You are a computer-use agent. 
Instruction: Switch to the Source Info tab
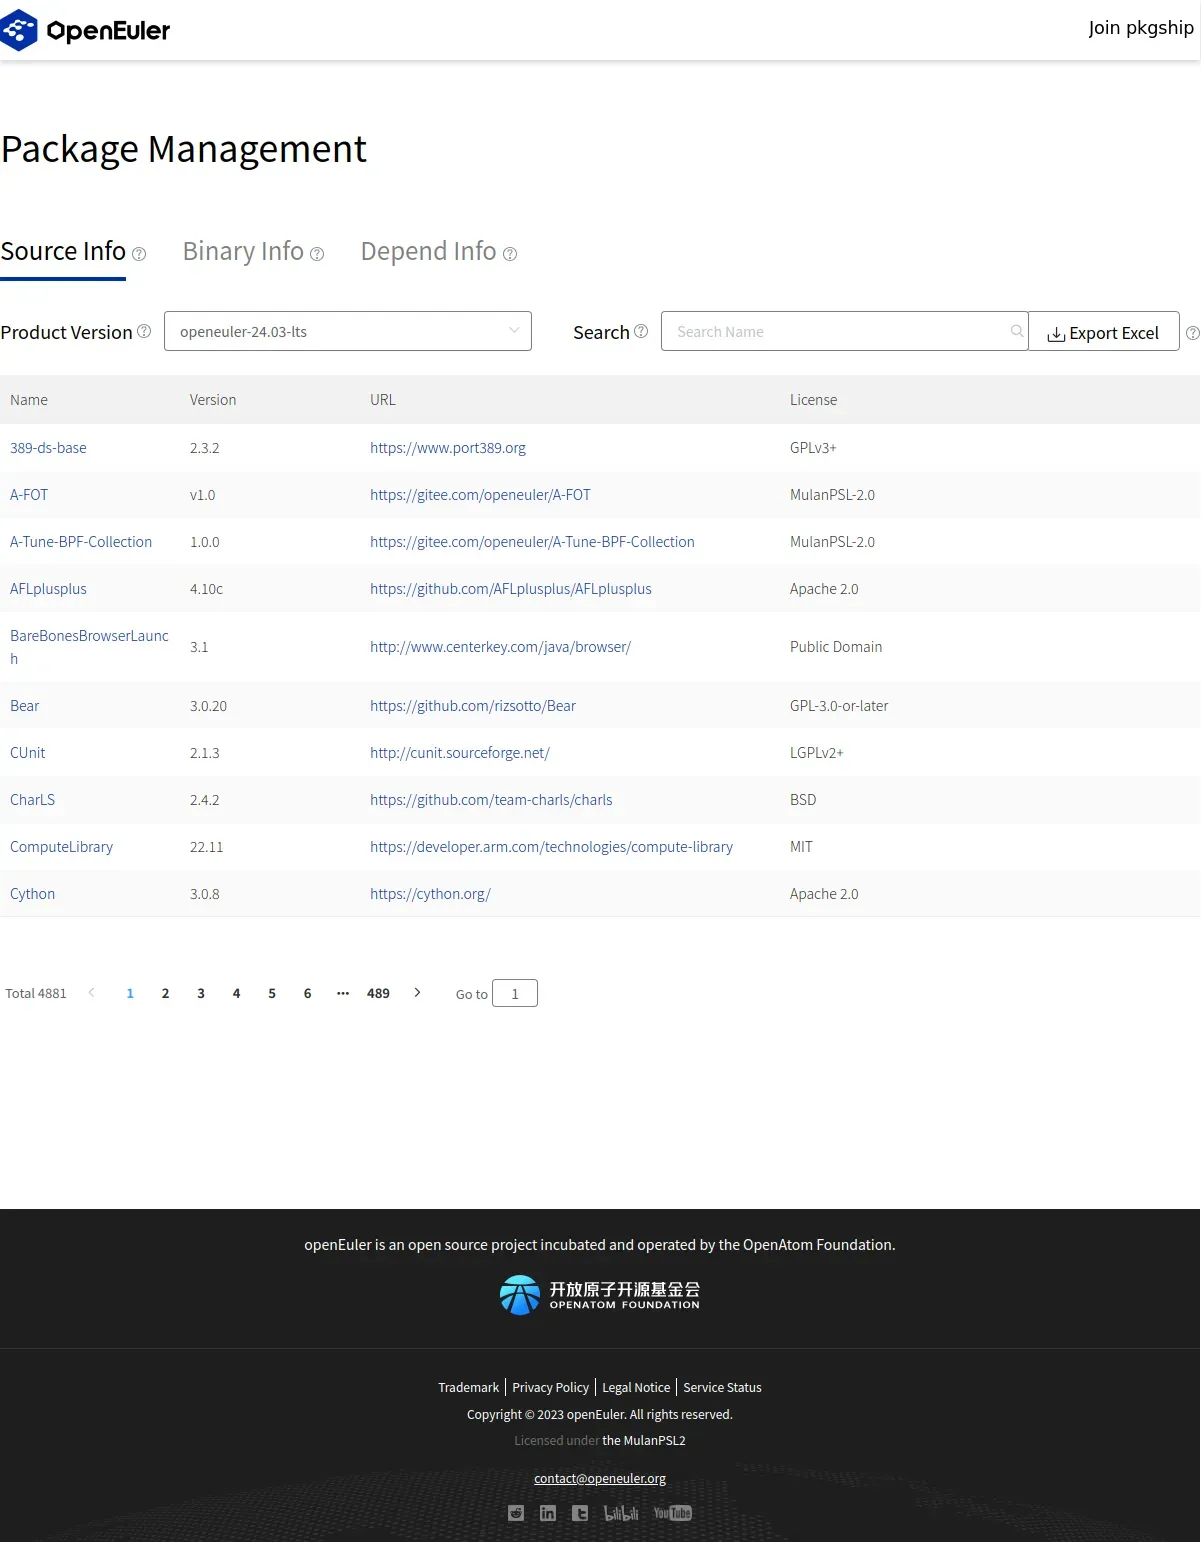click(x=63, y=251)
